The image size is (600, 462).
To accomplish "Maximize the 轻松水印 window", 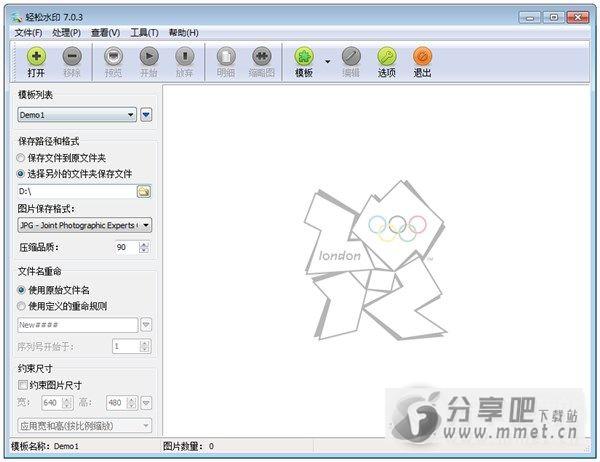I will click(x=553, y=18).
